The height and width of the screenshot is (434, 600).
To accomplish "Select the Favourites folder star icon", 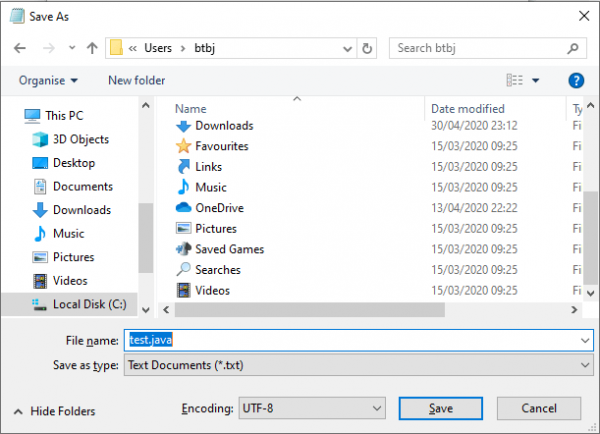I will (183, 146).
